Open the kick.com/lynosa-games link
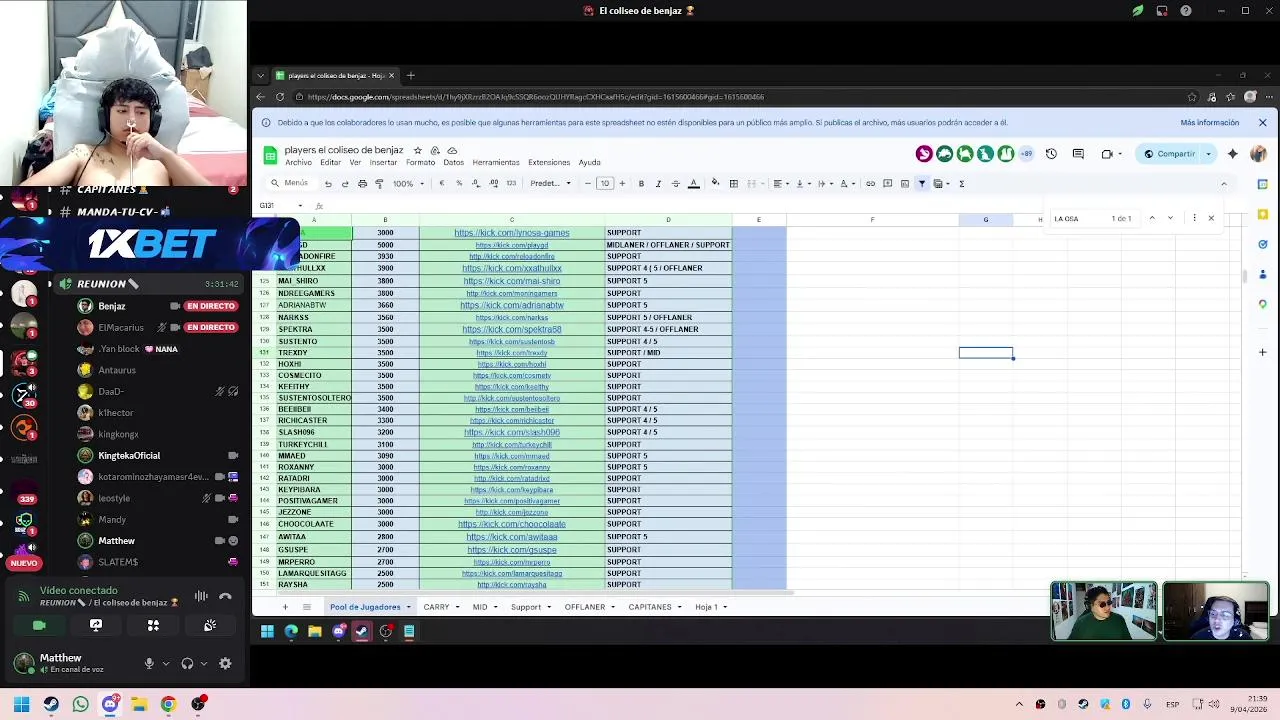 (x=512, y=233)
